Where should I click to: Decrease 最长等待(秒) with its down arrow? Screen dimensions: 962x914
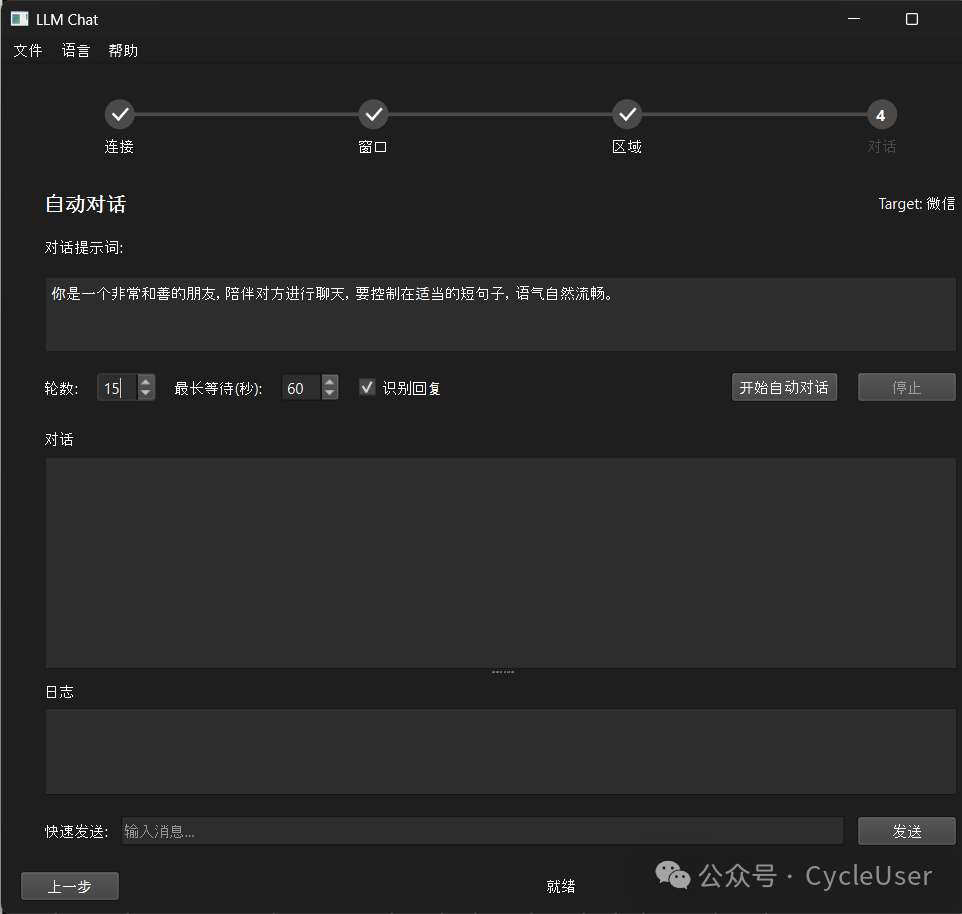point(330,393)
